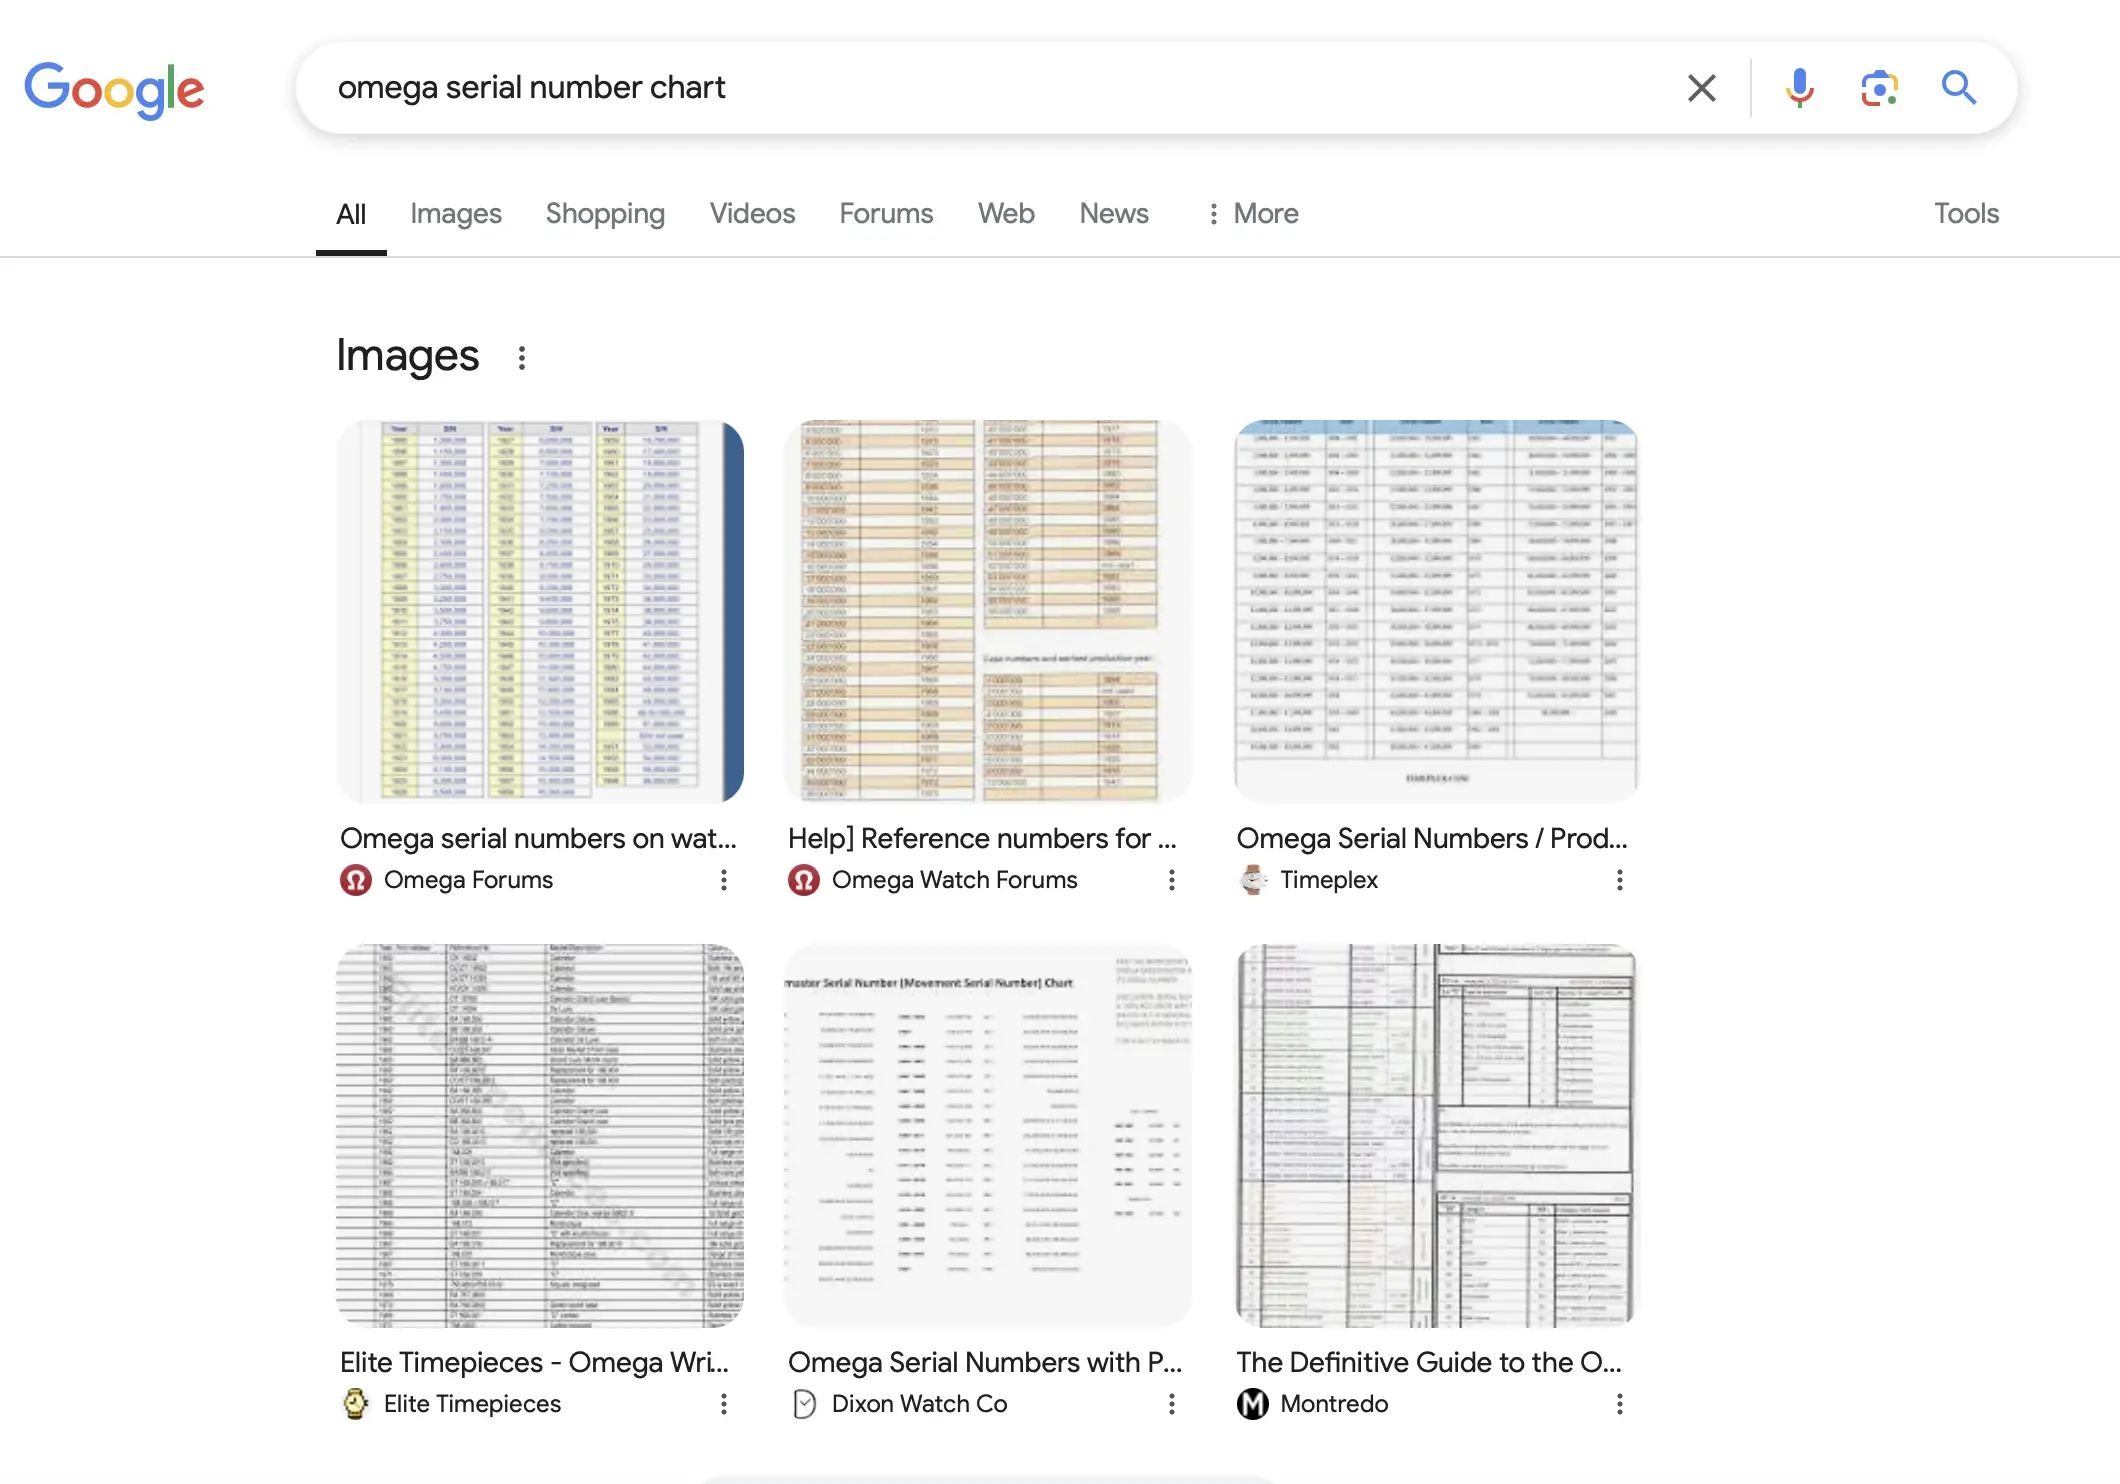Expand the Tools options
2120x1484 pixels.
click(1965, 214)
